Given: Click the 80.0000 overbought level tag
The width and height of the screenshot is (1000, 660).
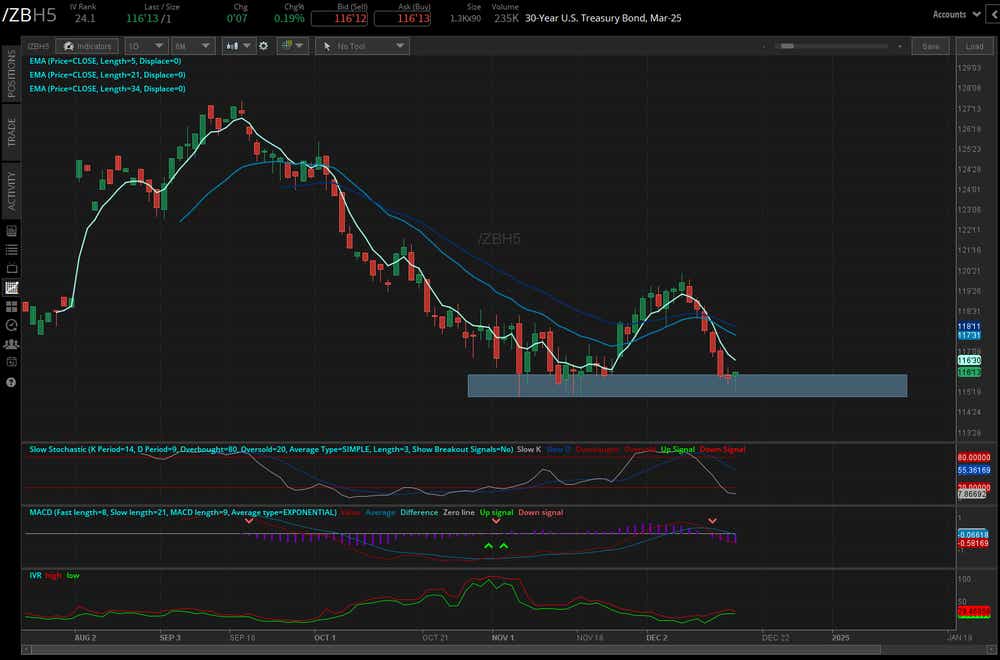Looking at the screenshot, I should point(973,458).
